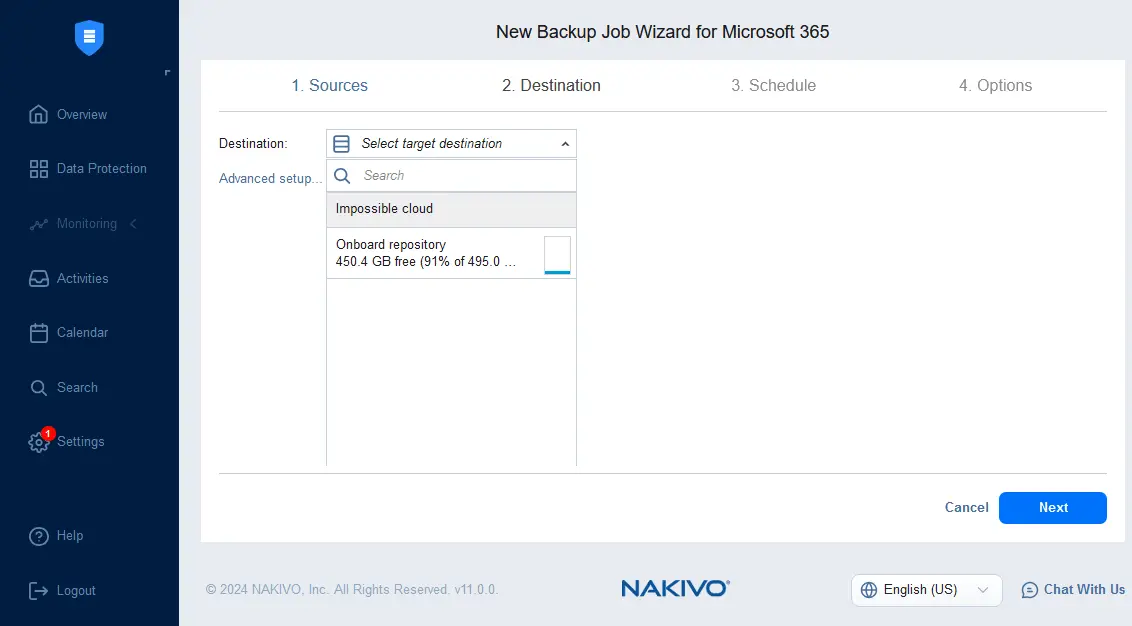Click the Logout arrow icon
Screen dimensions: 1132x626
[38, 591]
